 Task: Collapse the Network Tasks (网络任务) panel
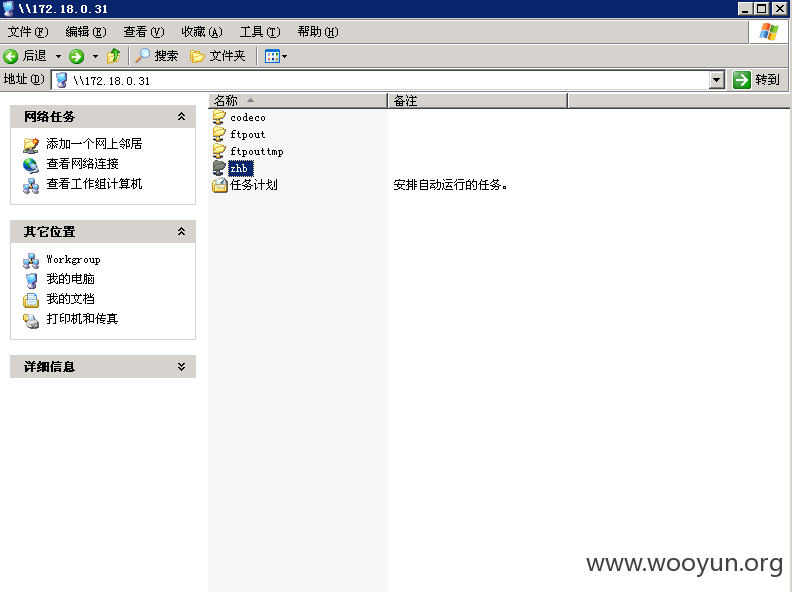pos(181,117)
